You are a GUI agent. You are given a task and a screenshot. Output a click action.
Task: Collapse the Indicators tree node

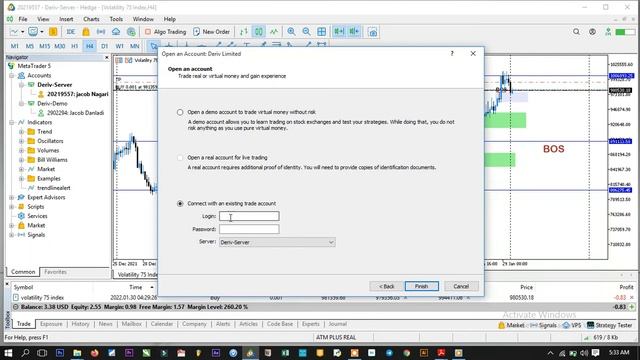click(x=12, y=122)
